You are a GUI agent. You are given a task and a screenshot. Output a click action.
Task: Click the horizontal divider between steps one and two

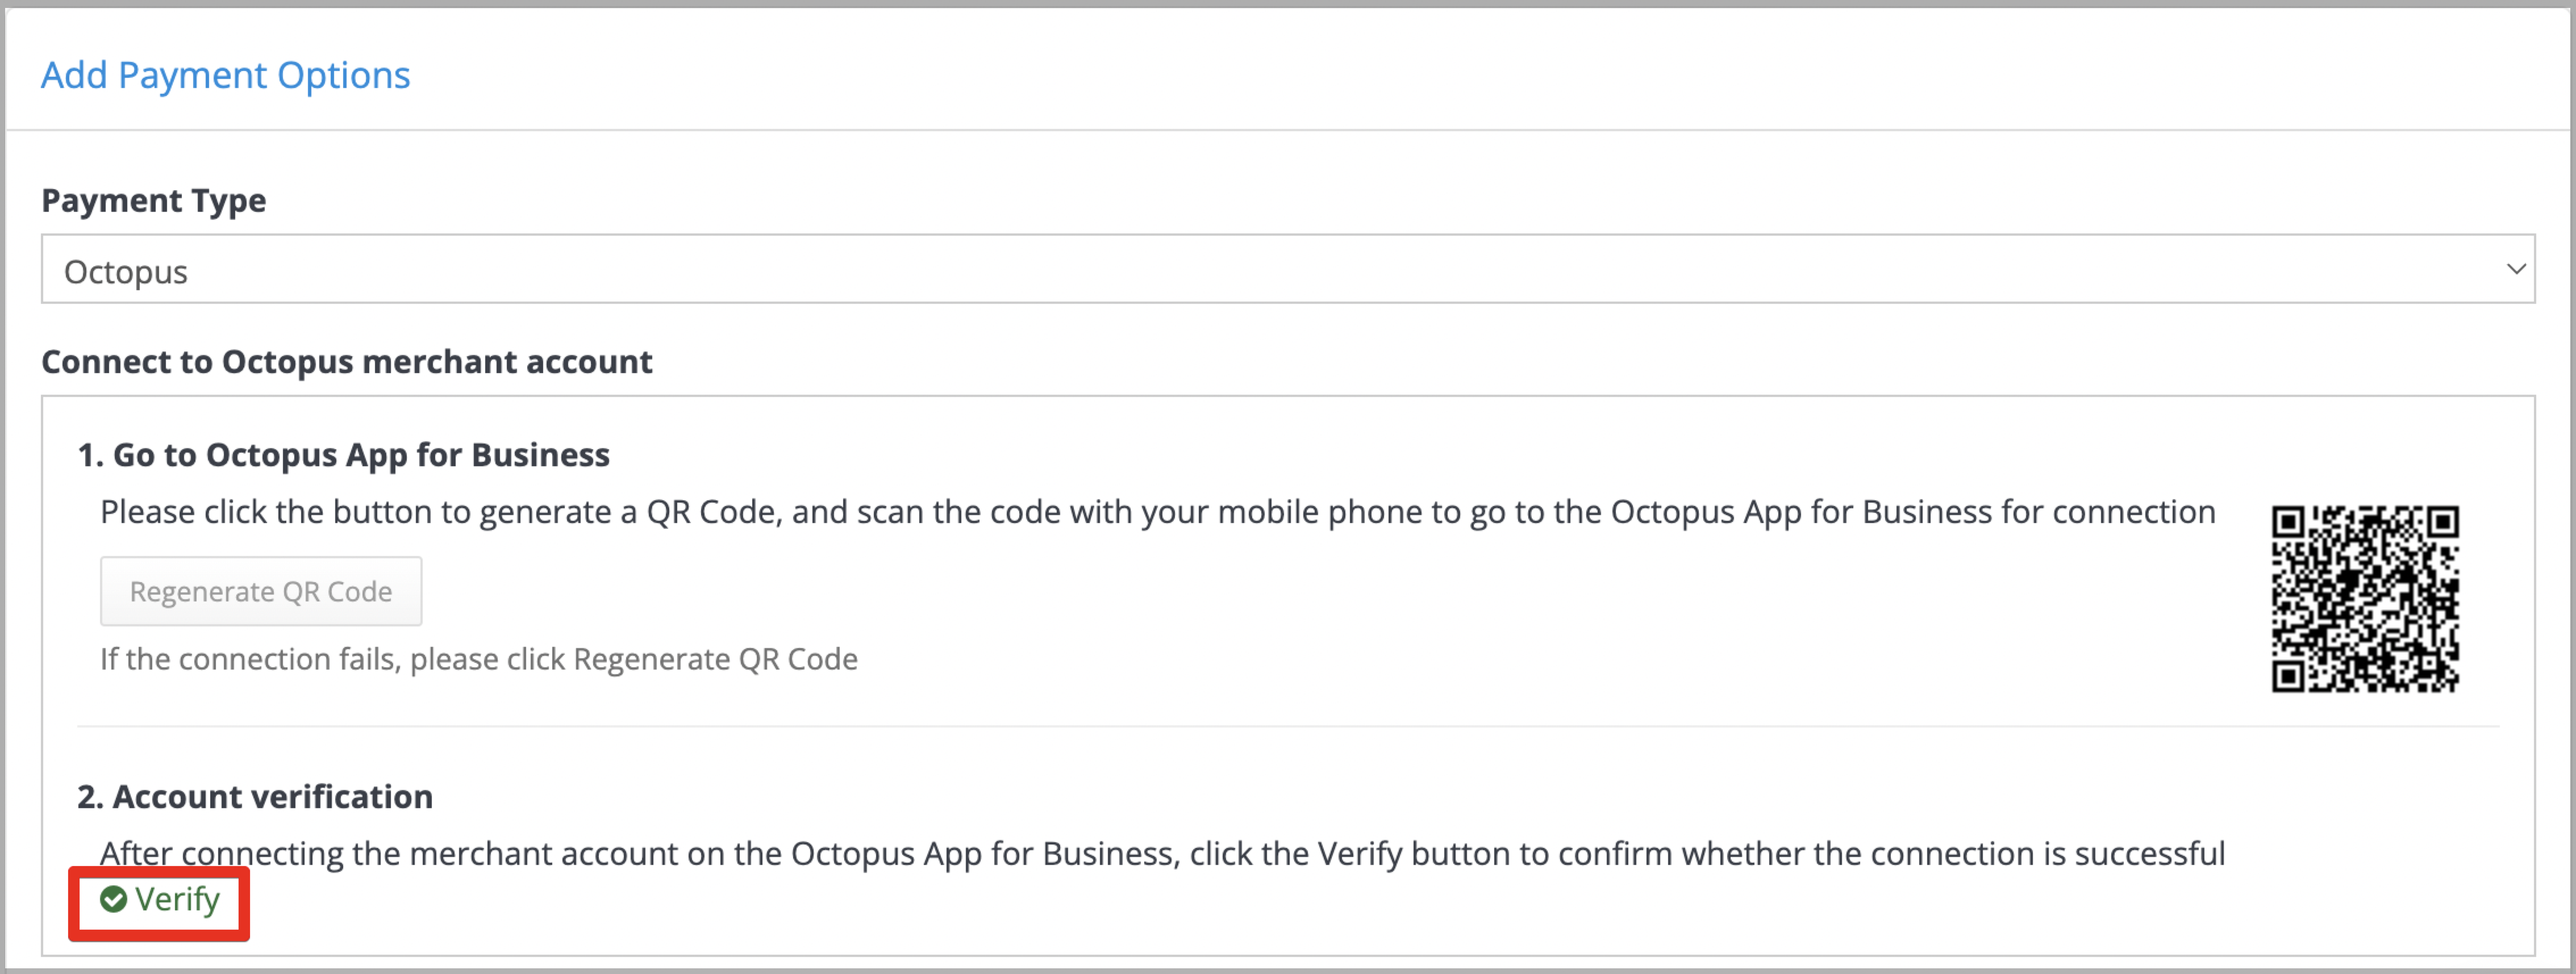pyautogui.click(x=1288, y=726)
